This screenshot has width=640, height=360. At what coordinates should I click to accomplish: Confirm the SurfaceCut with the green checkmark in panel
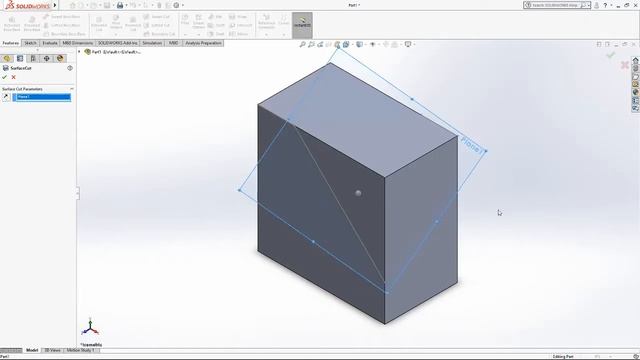[x=4, y=77]
